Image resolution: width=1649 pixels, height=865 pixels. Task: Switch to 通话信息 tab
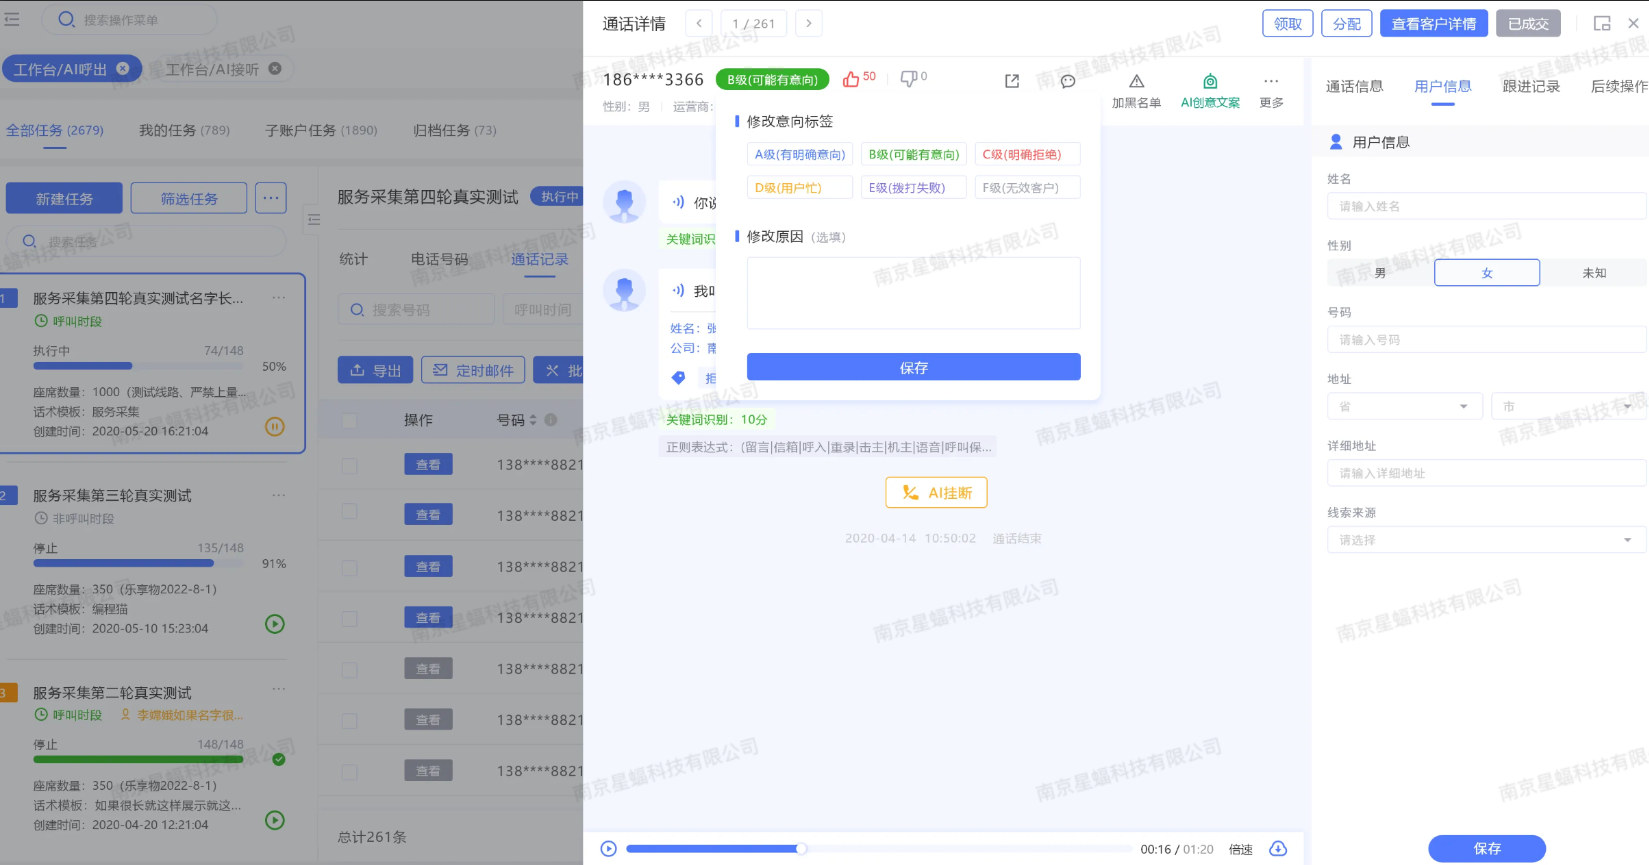click(x=1354, y=87)
